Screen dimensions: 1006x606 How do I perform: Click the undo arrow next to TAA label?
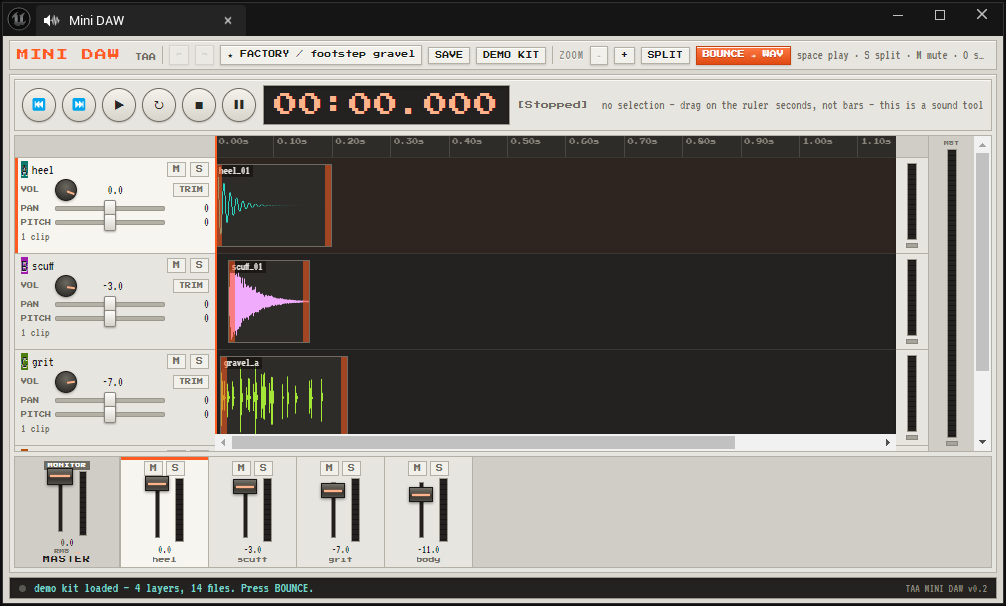[179, 55]
